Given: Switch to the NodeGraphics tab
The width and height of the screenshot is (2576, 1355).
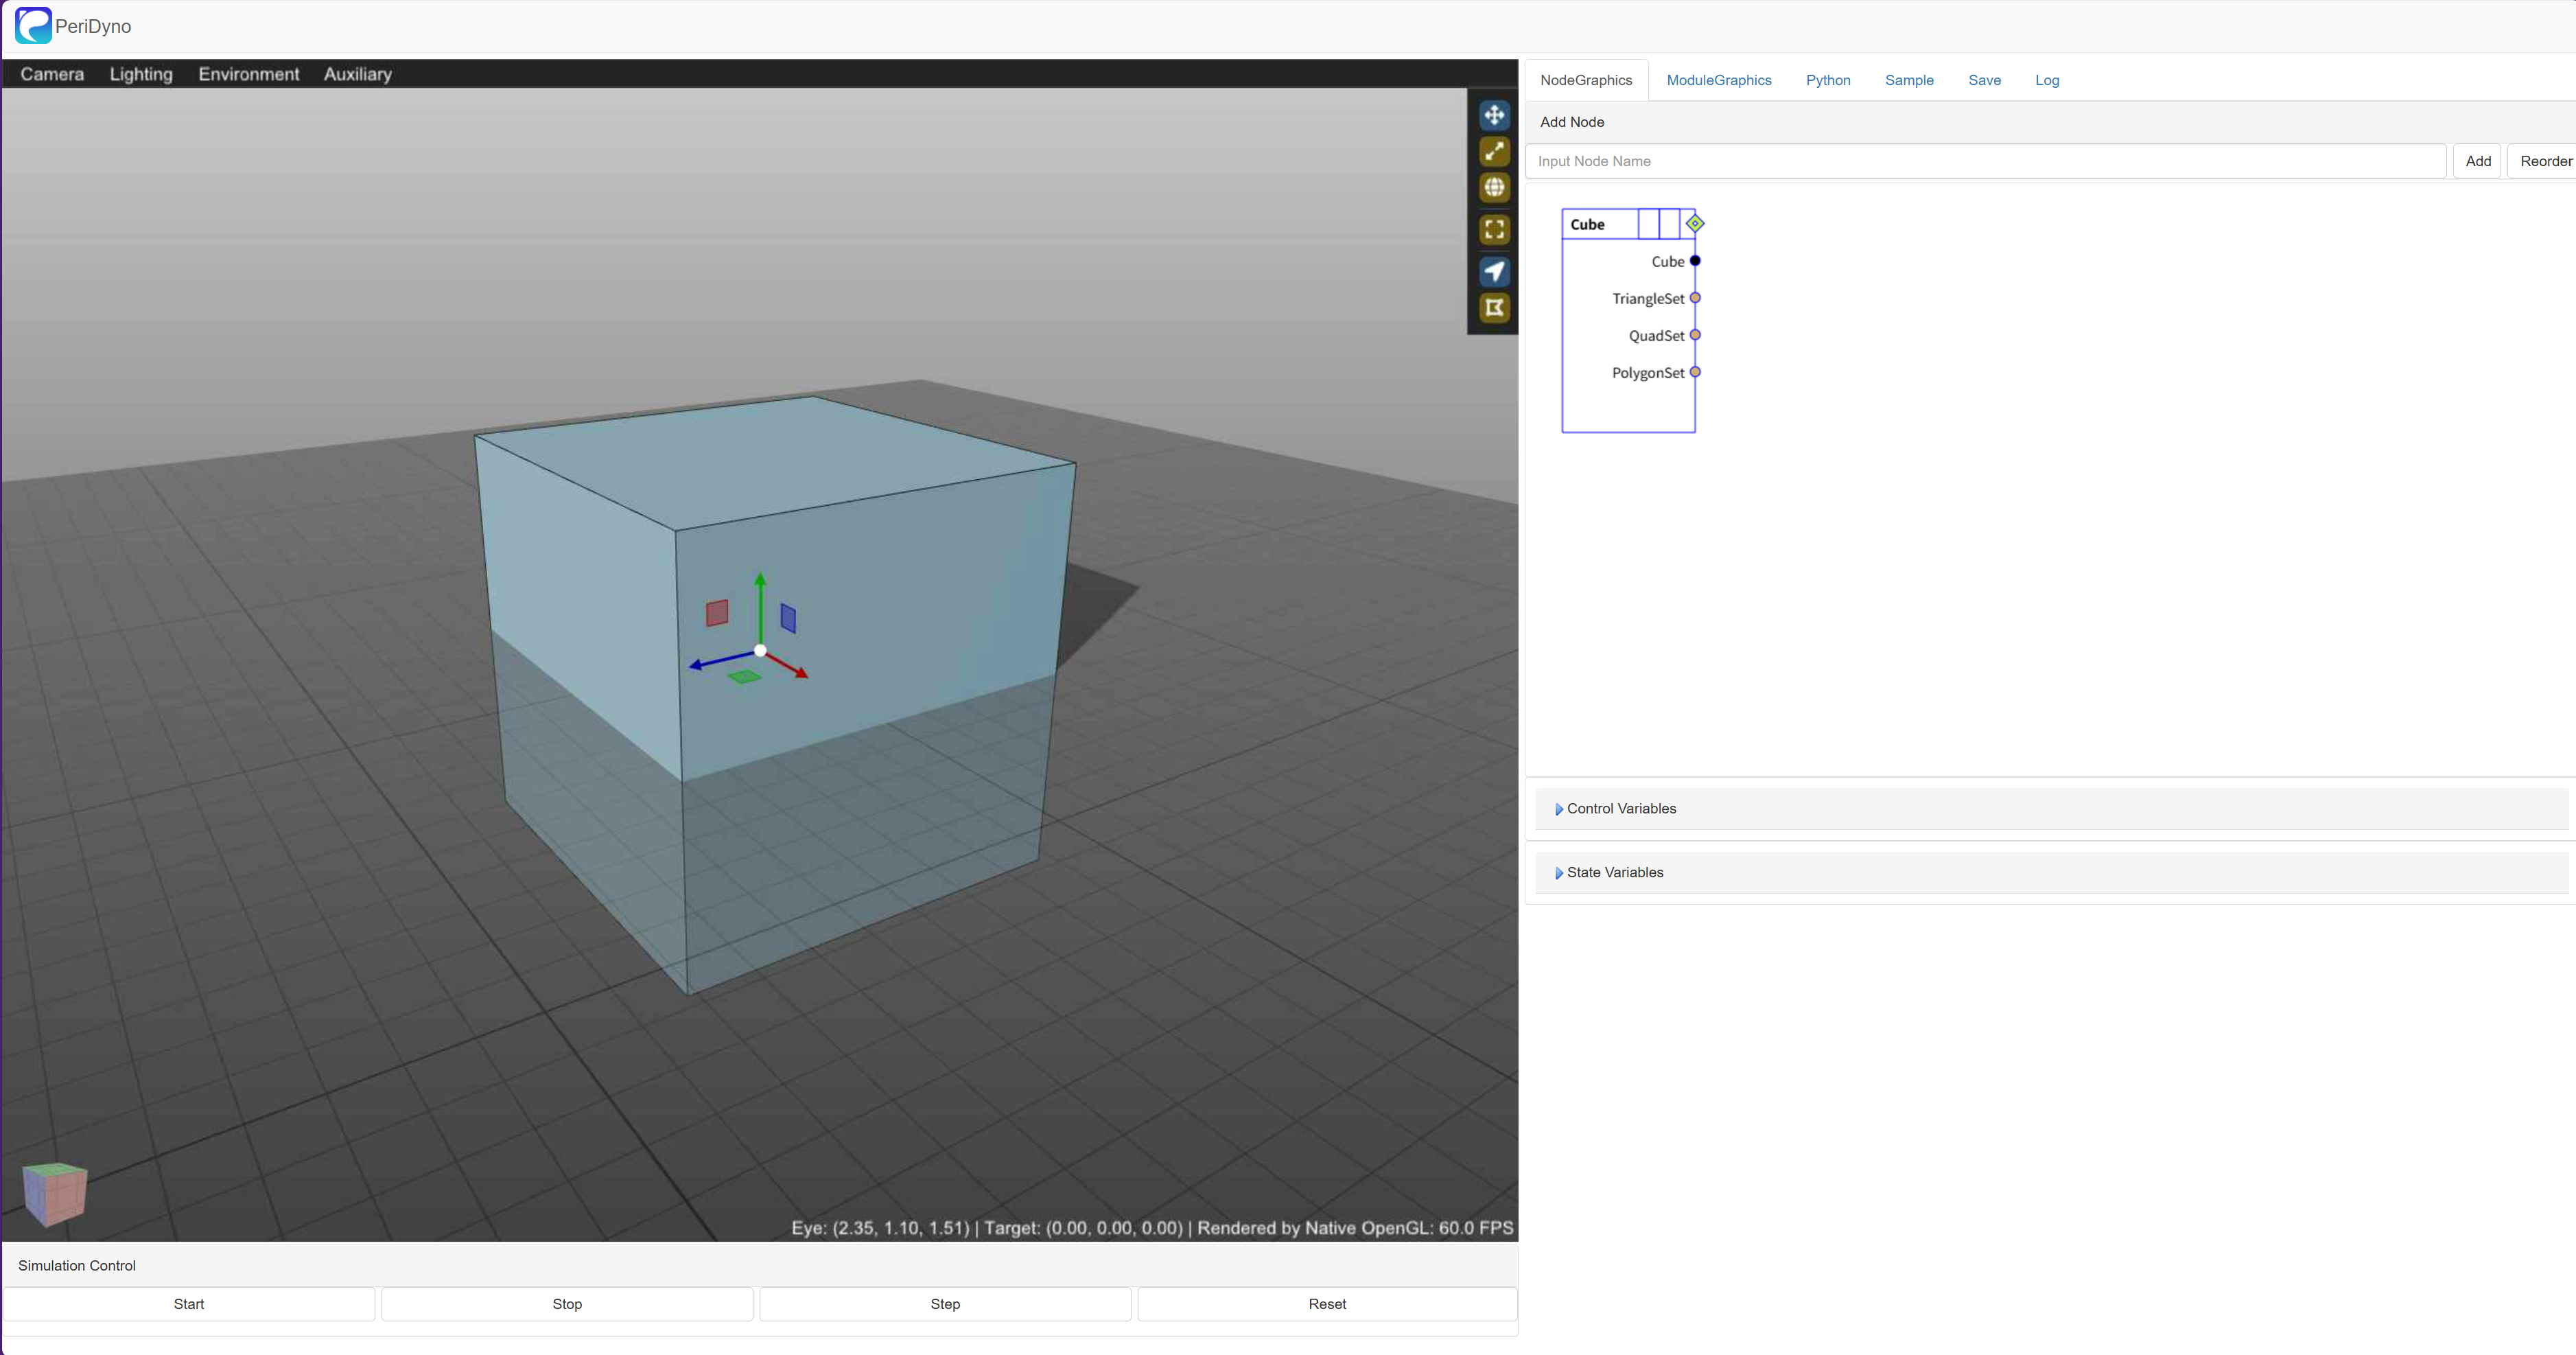Looking at the screenshot, I should click(x=1586, y=80).
